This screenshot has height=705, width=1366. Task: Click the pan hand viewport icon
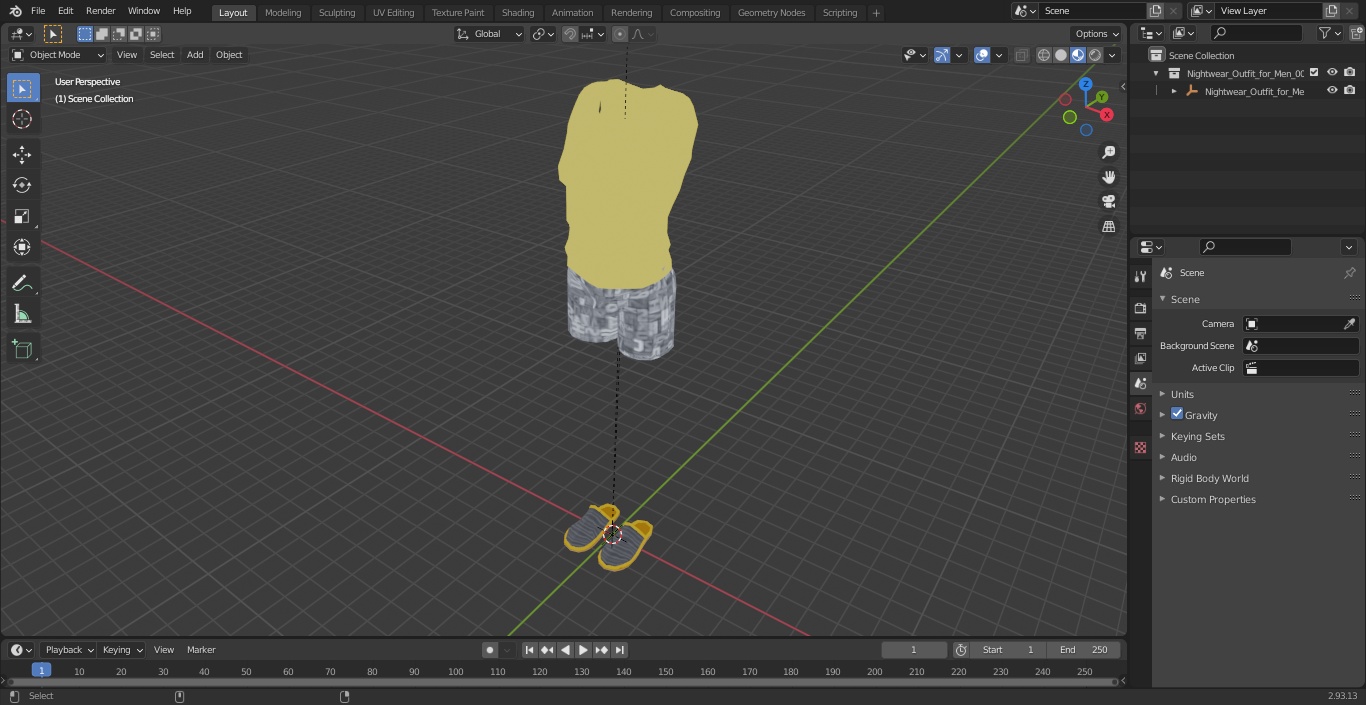1108,177
